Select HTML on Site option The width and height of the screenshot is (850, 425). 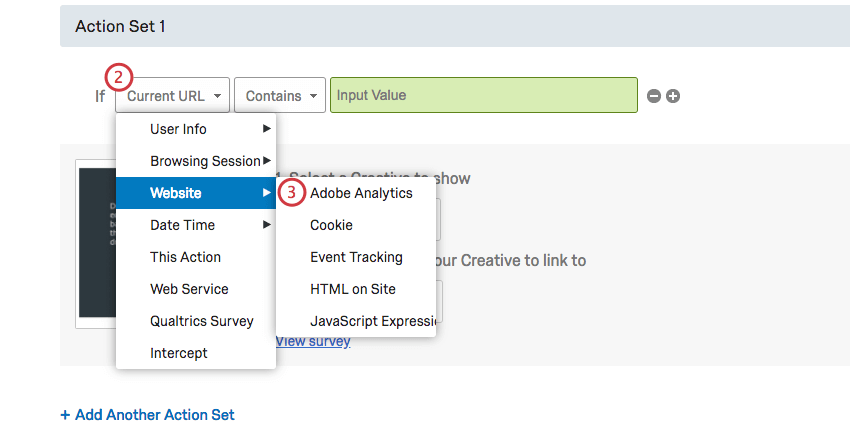point(352,289)
